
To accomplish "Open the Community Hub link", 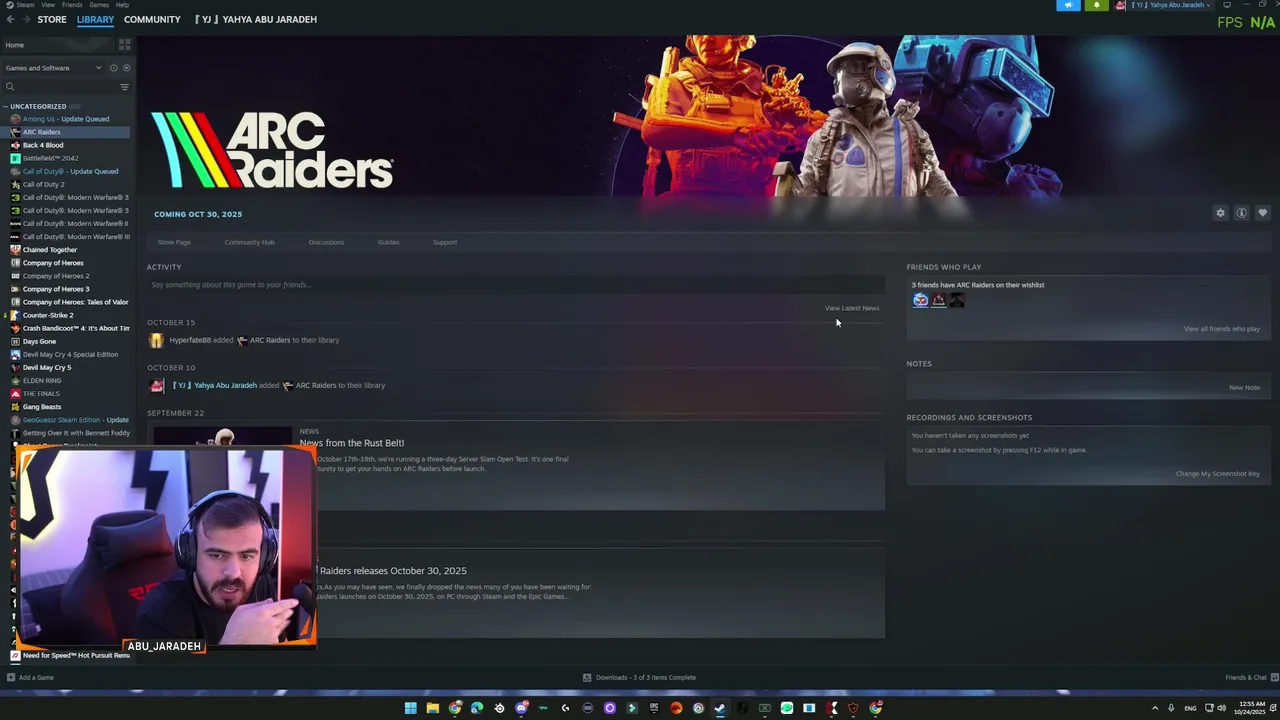I will pyautogui.click(x=249, y=242).
